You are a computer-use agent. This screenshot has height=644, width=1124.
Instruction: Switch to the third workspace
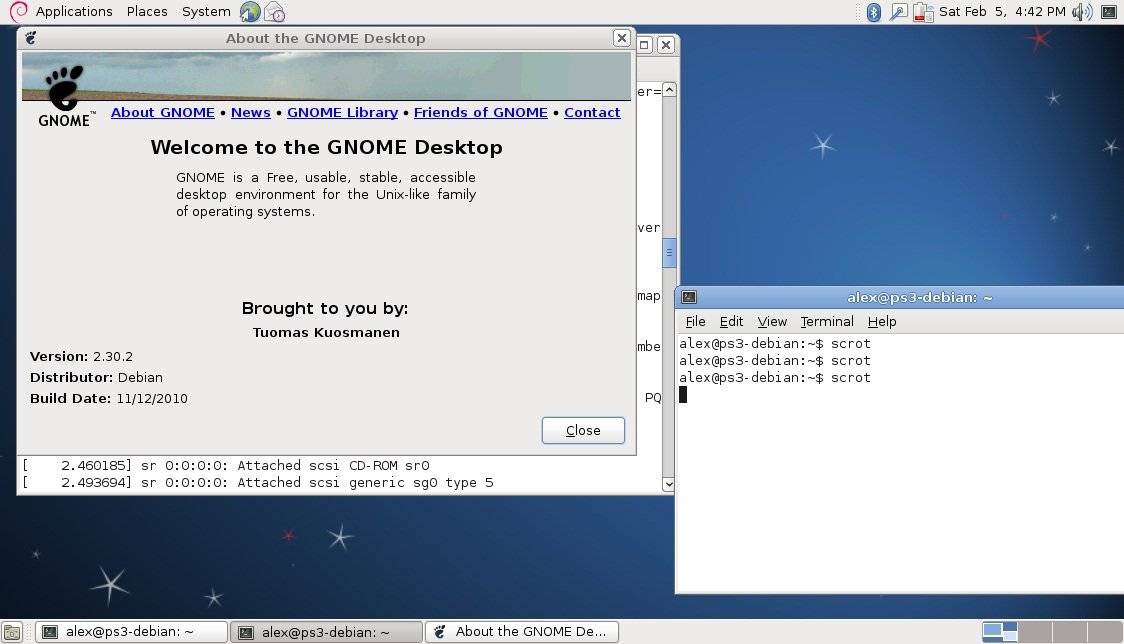1070,632
